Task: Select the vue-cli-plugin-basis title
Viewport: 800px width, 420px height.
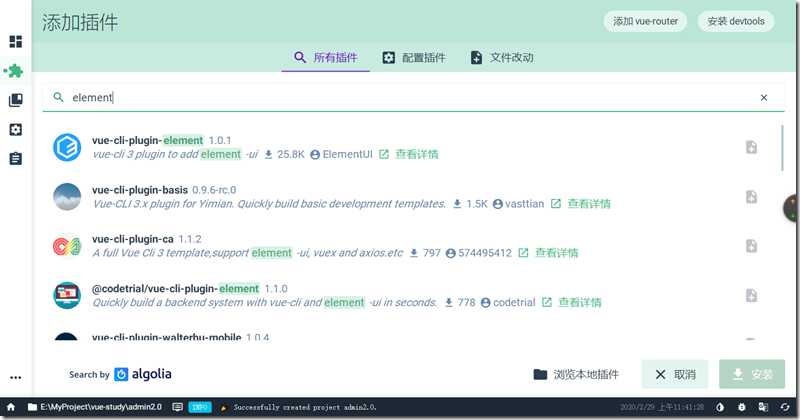Action: (x=140, y=190)
